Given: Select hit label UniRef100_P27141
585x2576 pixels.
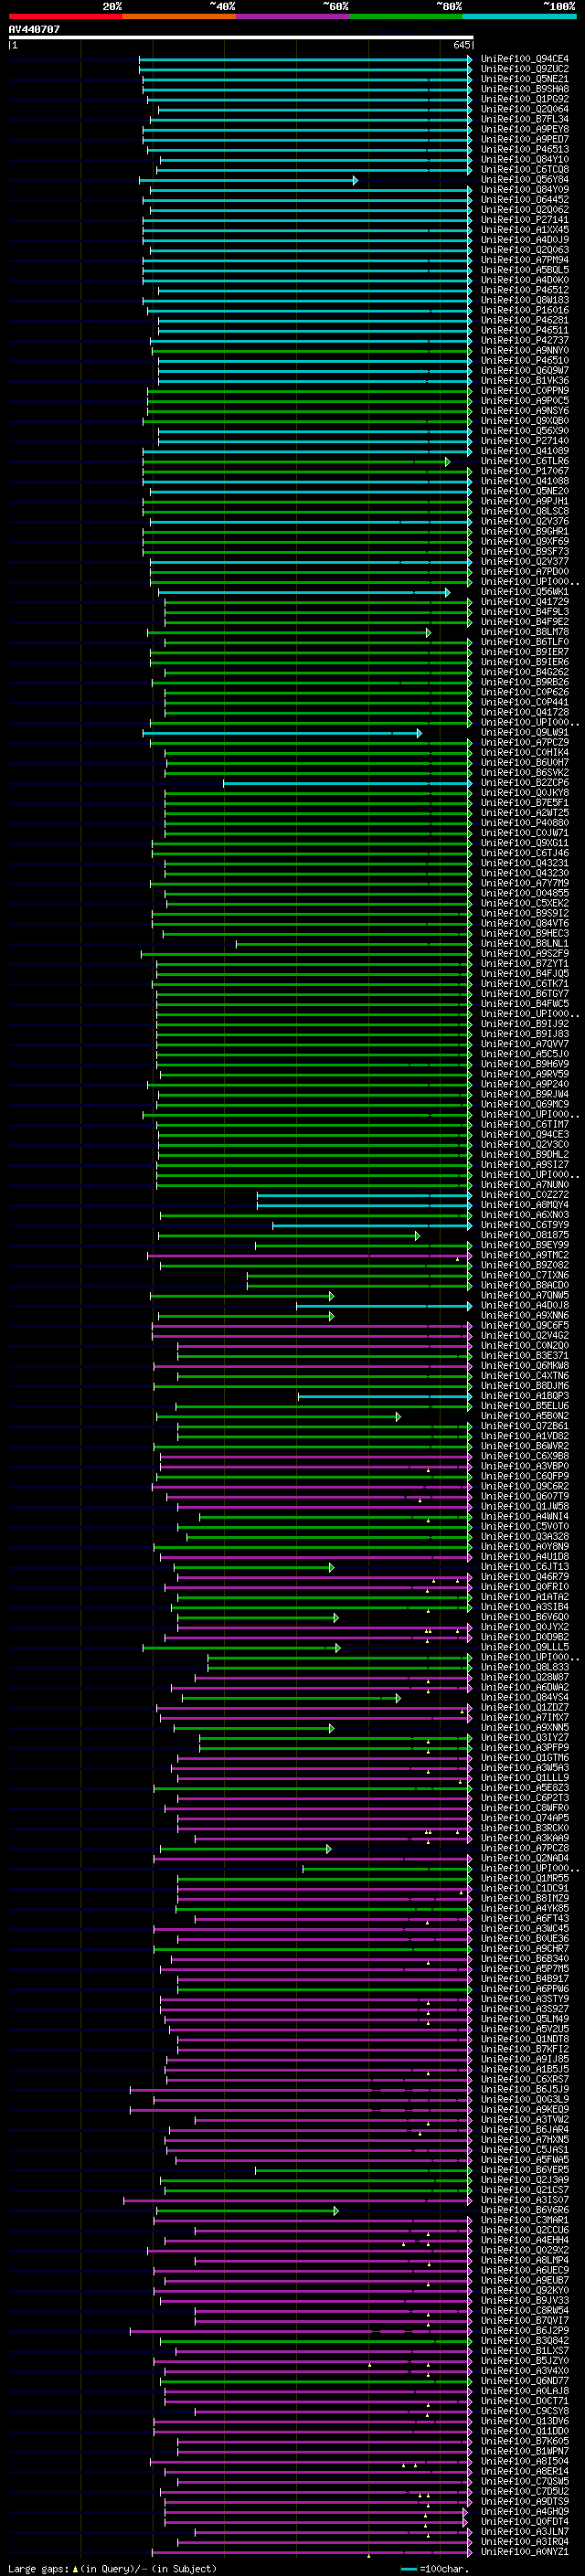Looking at the screenshot, I should (525, 220).
